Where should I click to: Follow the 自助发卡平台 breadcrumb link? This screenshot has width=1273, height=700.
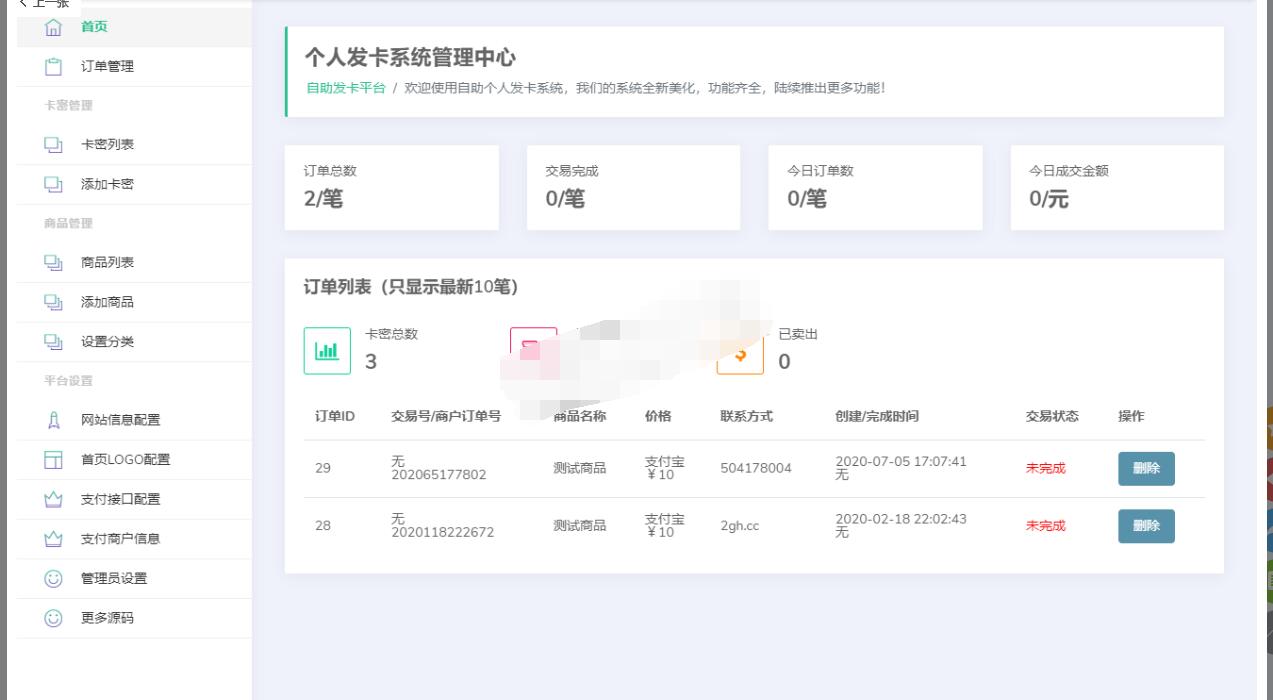pos(346,88)
